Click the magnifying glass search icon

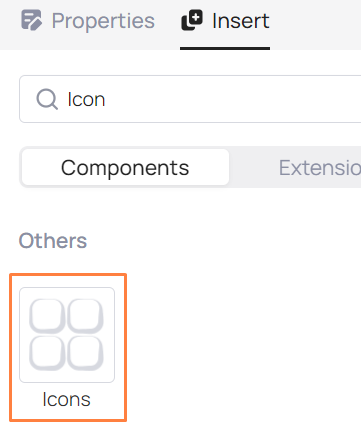(x=47, y=99)
